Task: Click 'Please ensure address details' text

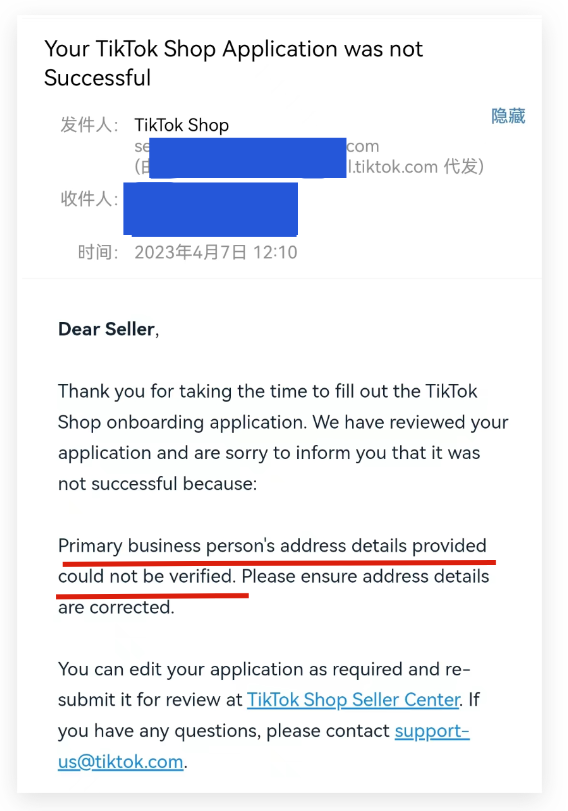Action: 365,577
